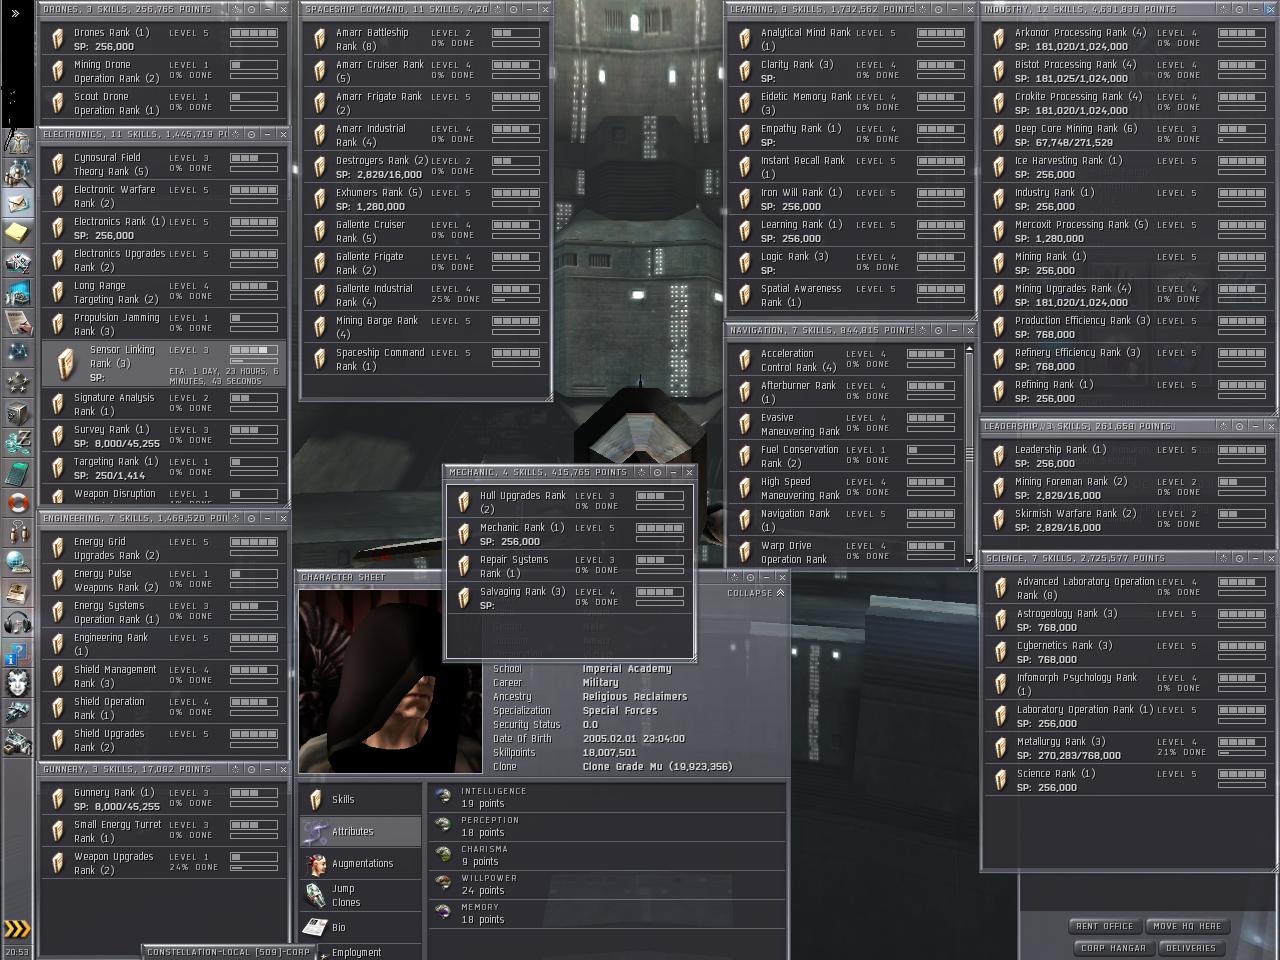
Task: Click the character portrait in Character Sheet
Action: tap(390, 680)
